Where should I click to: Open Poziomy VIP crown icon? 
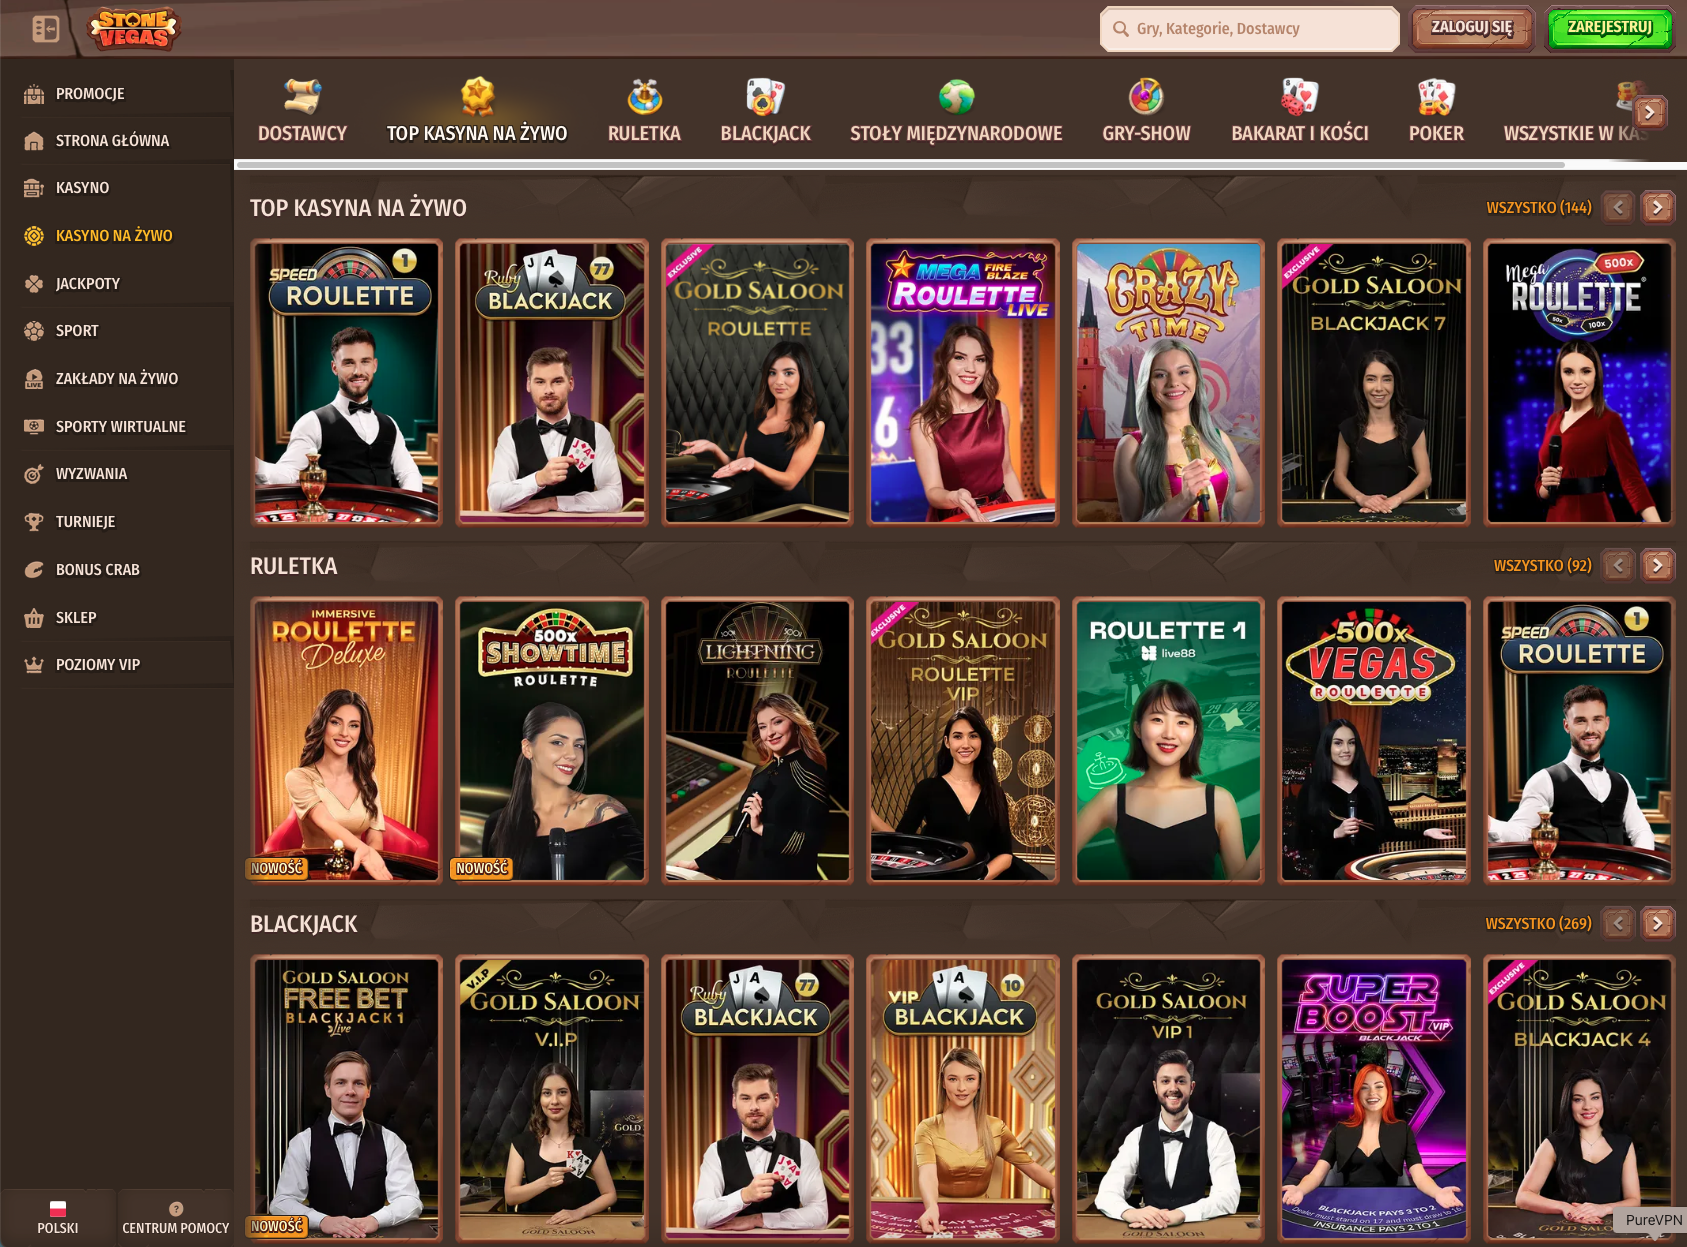34,665
